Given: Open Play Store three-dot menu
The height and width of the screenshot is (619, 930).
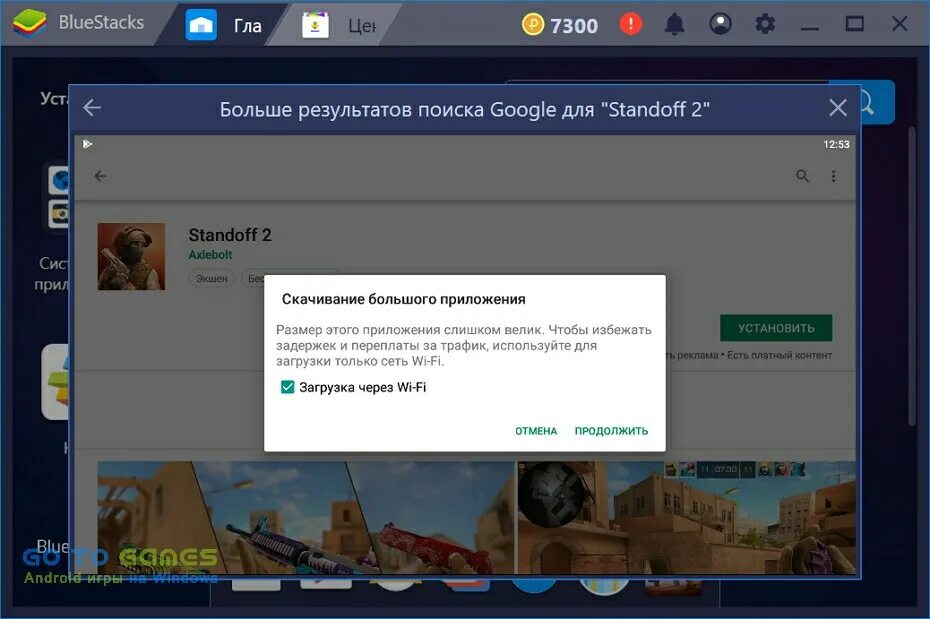Looking at the screenshot, I should click(833, 176).
